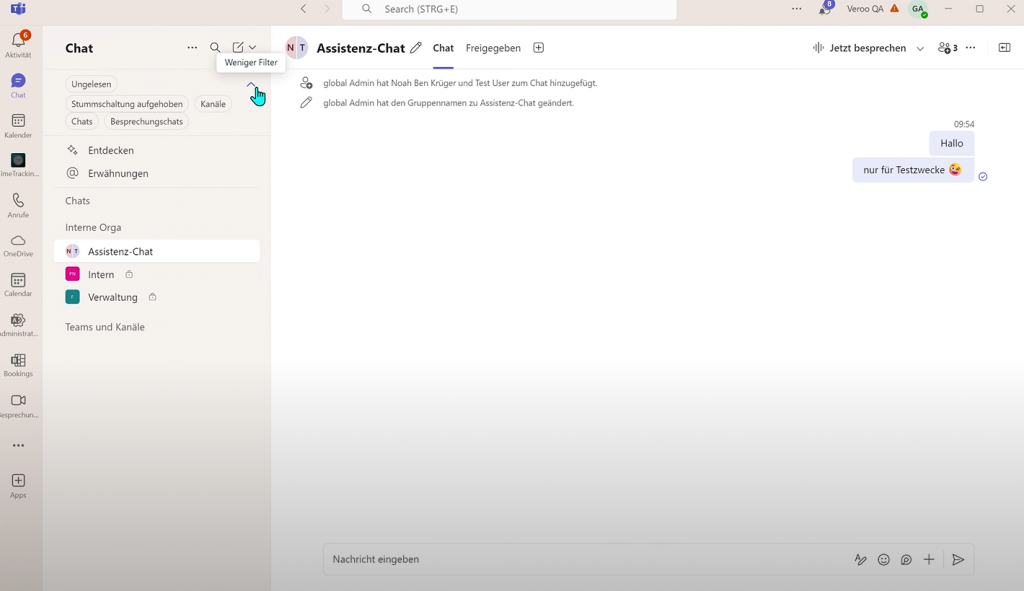Open the Calendar app in sidebar
Viewport: 1024px width, 591px height.
(18, 285)
